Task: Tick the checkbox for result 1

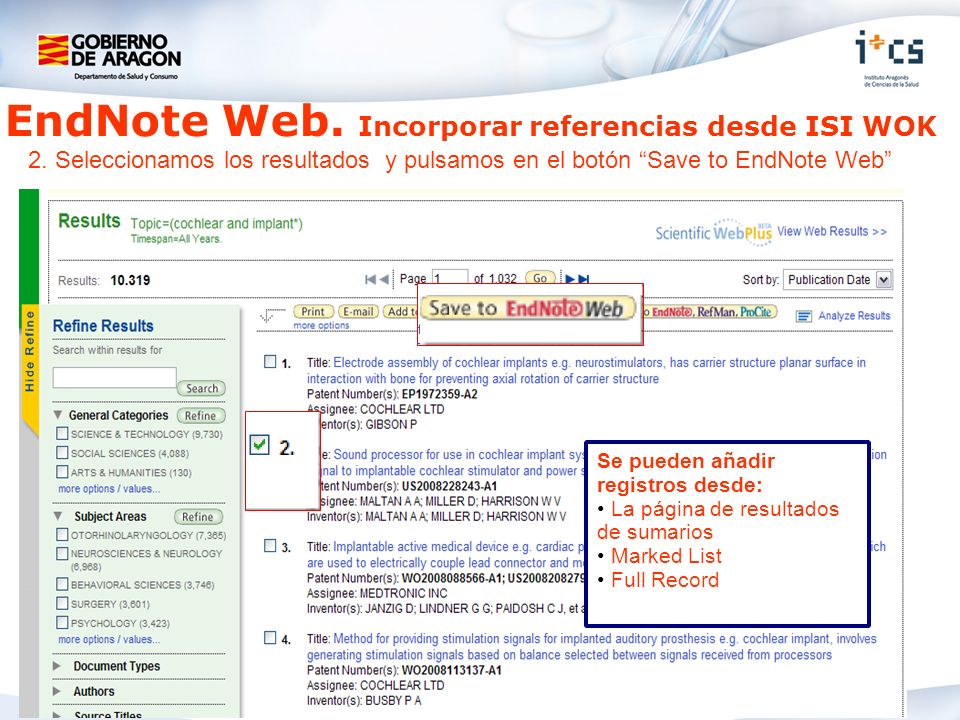Action: [270, 361]
